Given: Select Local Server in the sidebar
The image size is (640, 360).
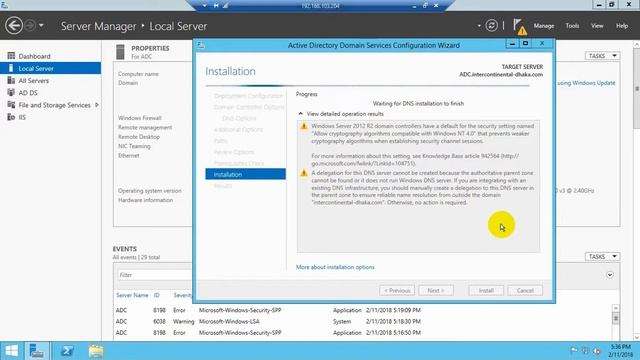Looking at the screenshot, I should click(x=51, y=68).
